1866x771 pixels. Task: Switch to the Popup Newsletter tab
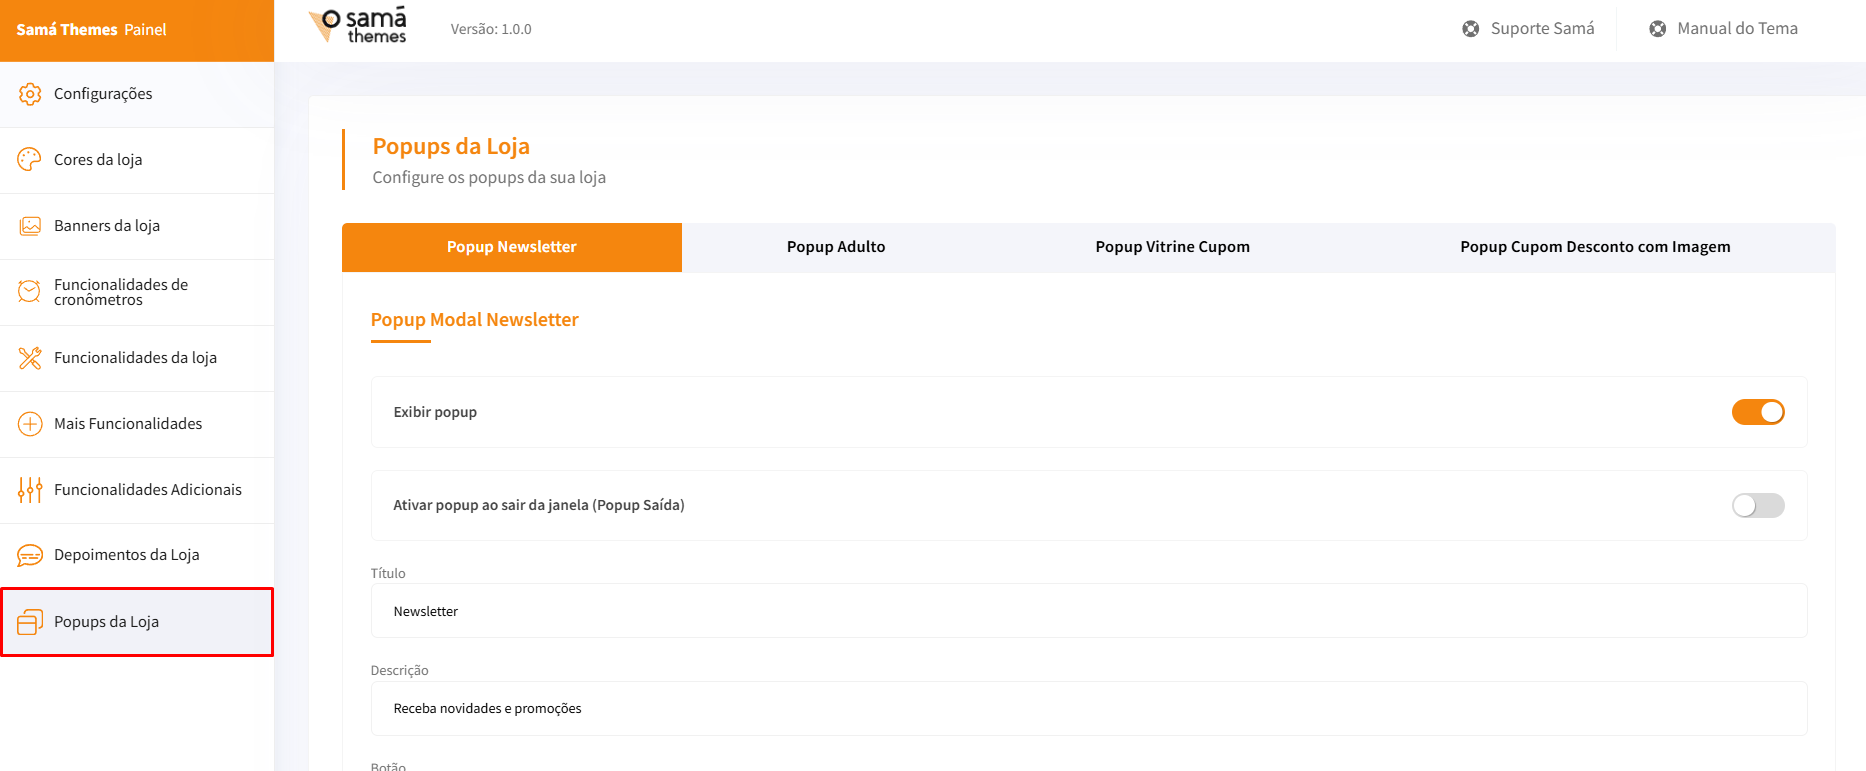click(x=512, y=247)
